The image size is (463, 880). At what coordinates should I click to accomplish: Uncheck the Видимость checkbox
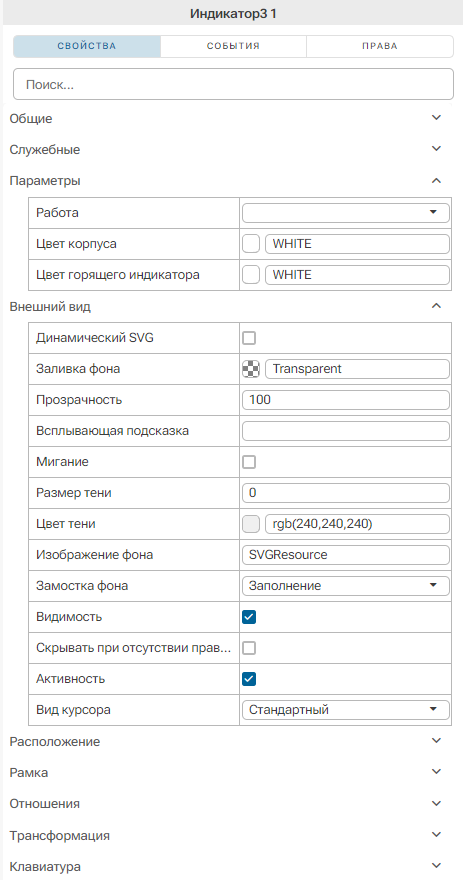(x=249, y=617)
